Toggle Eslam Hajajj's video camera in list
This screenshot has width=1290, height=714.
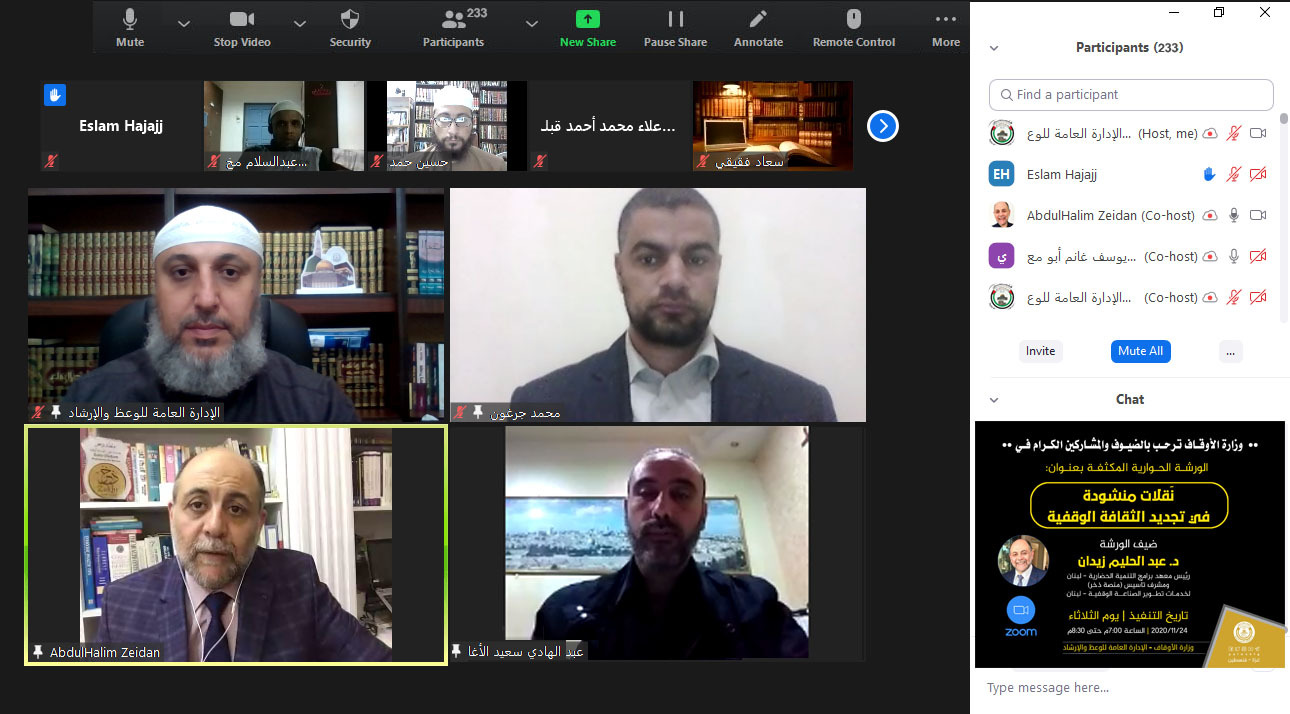(1258, 174)
